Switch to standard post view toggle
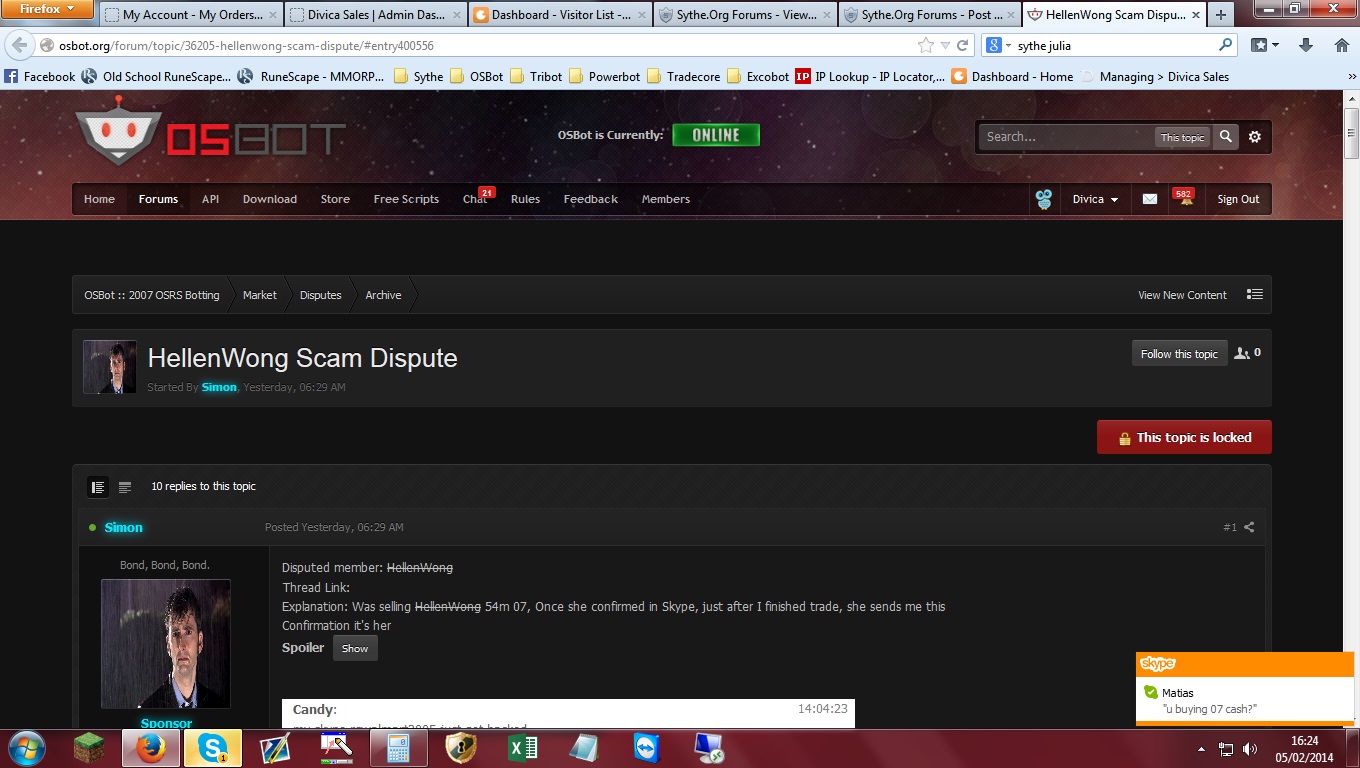Image resolution: width=1360 pixels, height=768 pixels. point(98,487)
